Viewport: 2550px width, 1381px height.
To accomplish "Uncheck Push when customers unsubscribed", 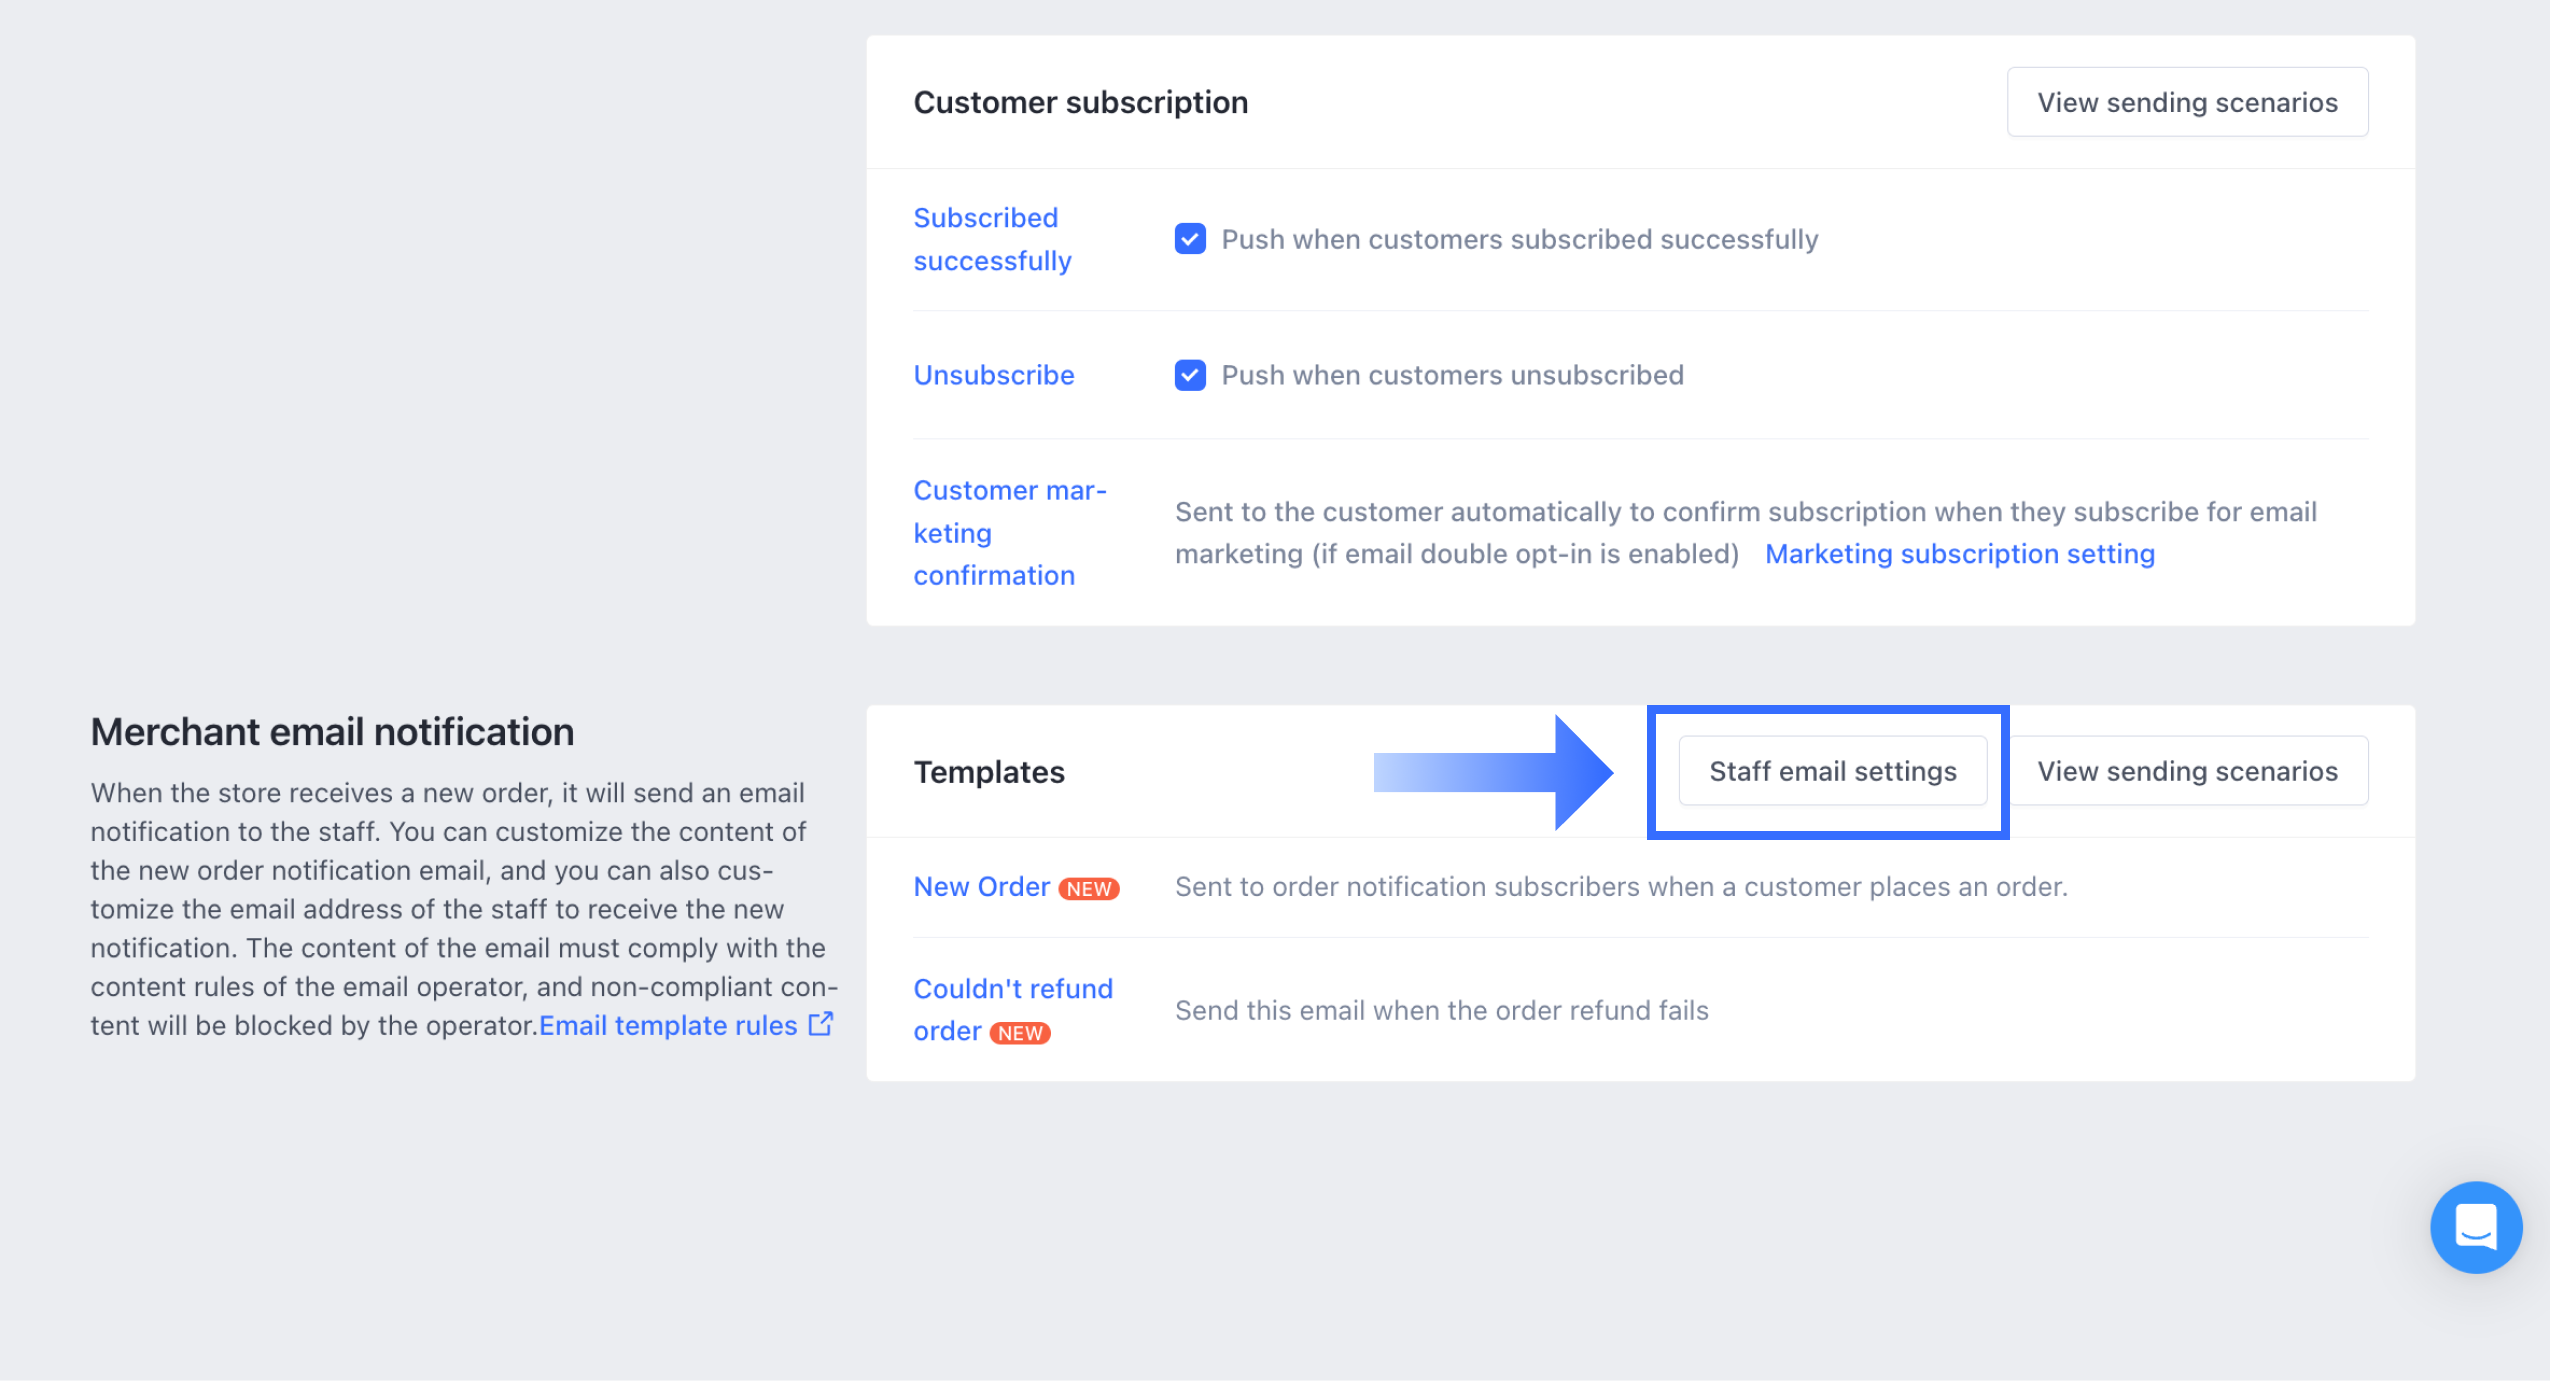I will pyautogui.click(x=1190, y=375).
